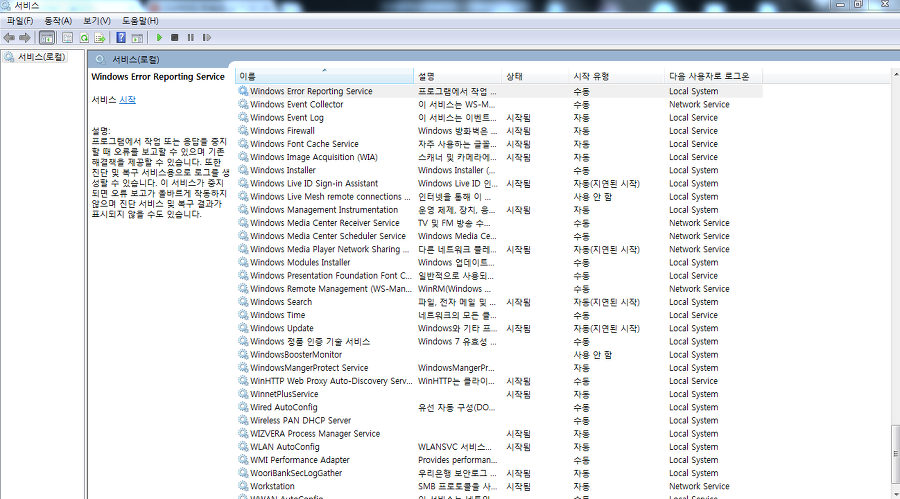
Task: Select the WMI Performance Adapter service
Action: tap(300, 460)
